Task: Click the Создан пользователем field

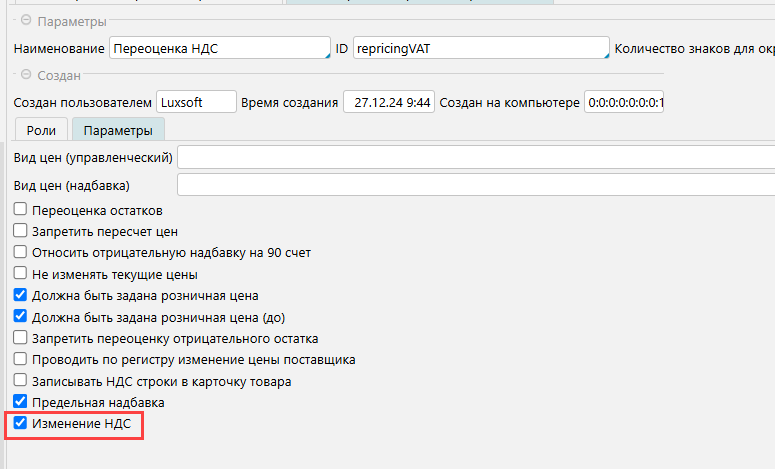Action: (x=195, y=102)
